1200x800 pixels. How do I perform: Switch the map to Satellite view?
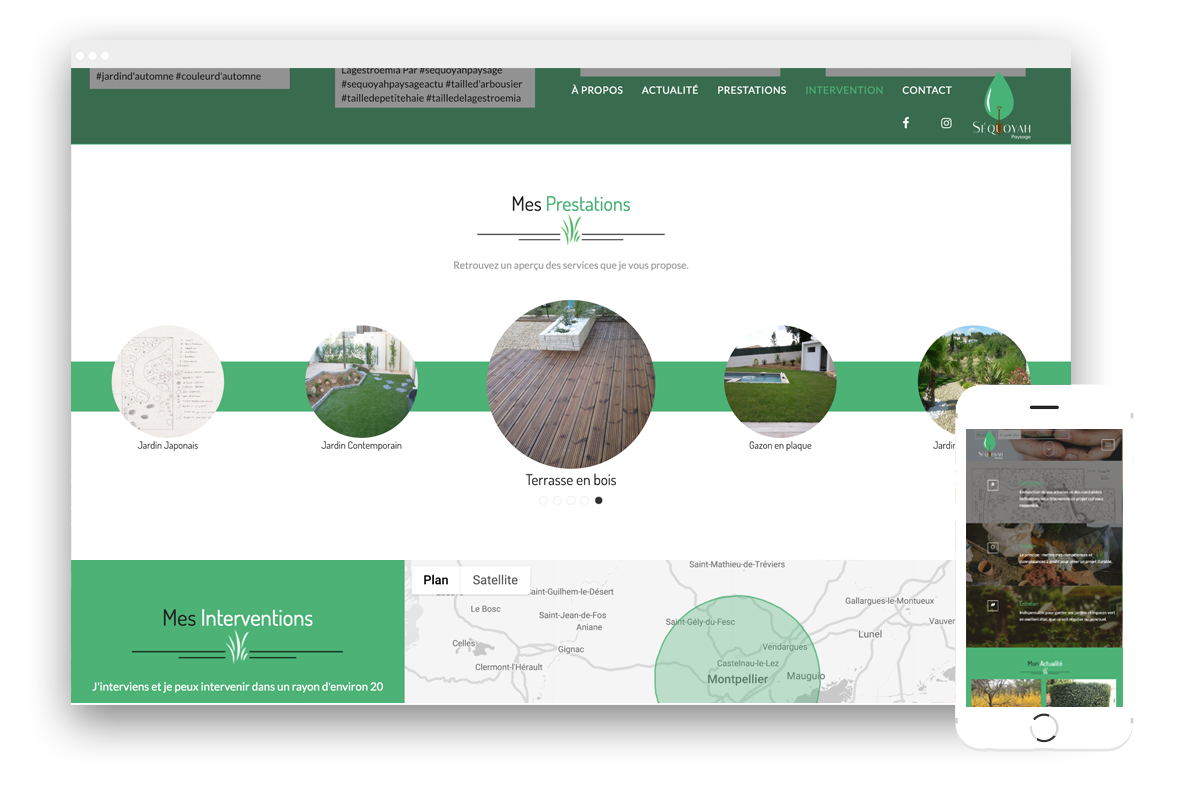click(495, 580)
